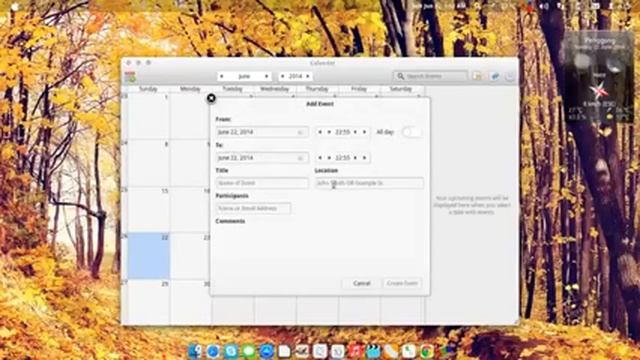640x360 pixels.
Task: Select day 1 in the calendar grid
Action: point(148,116)
